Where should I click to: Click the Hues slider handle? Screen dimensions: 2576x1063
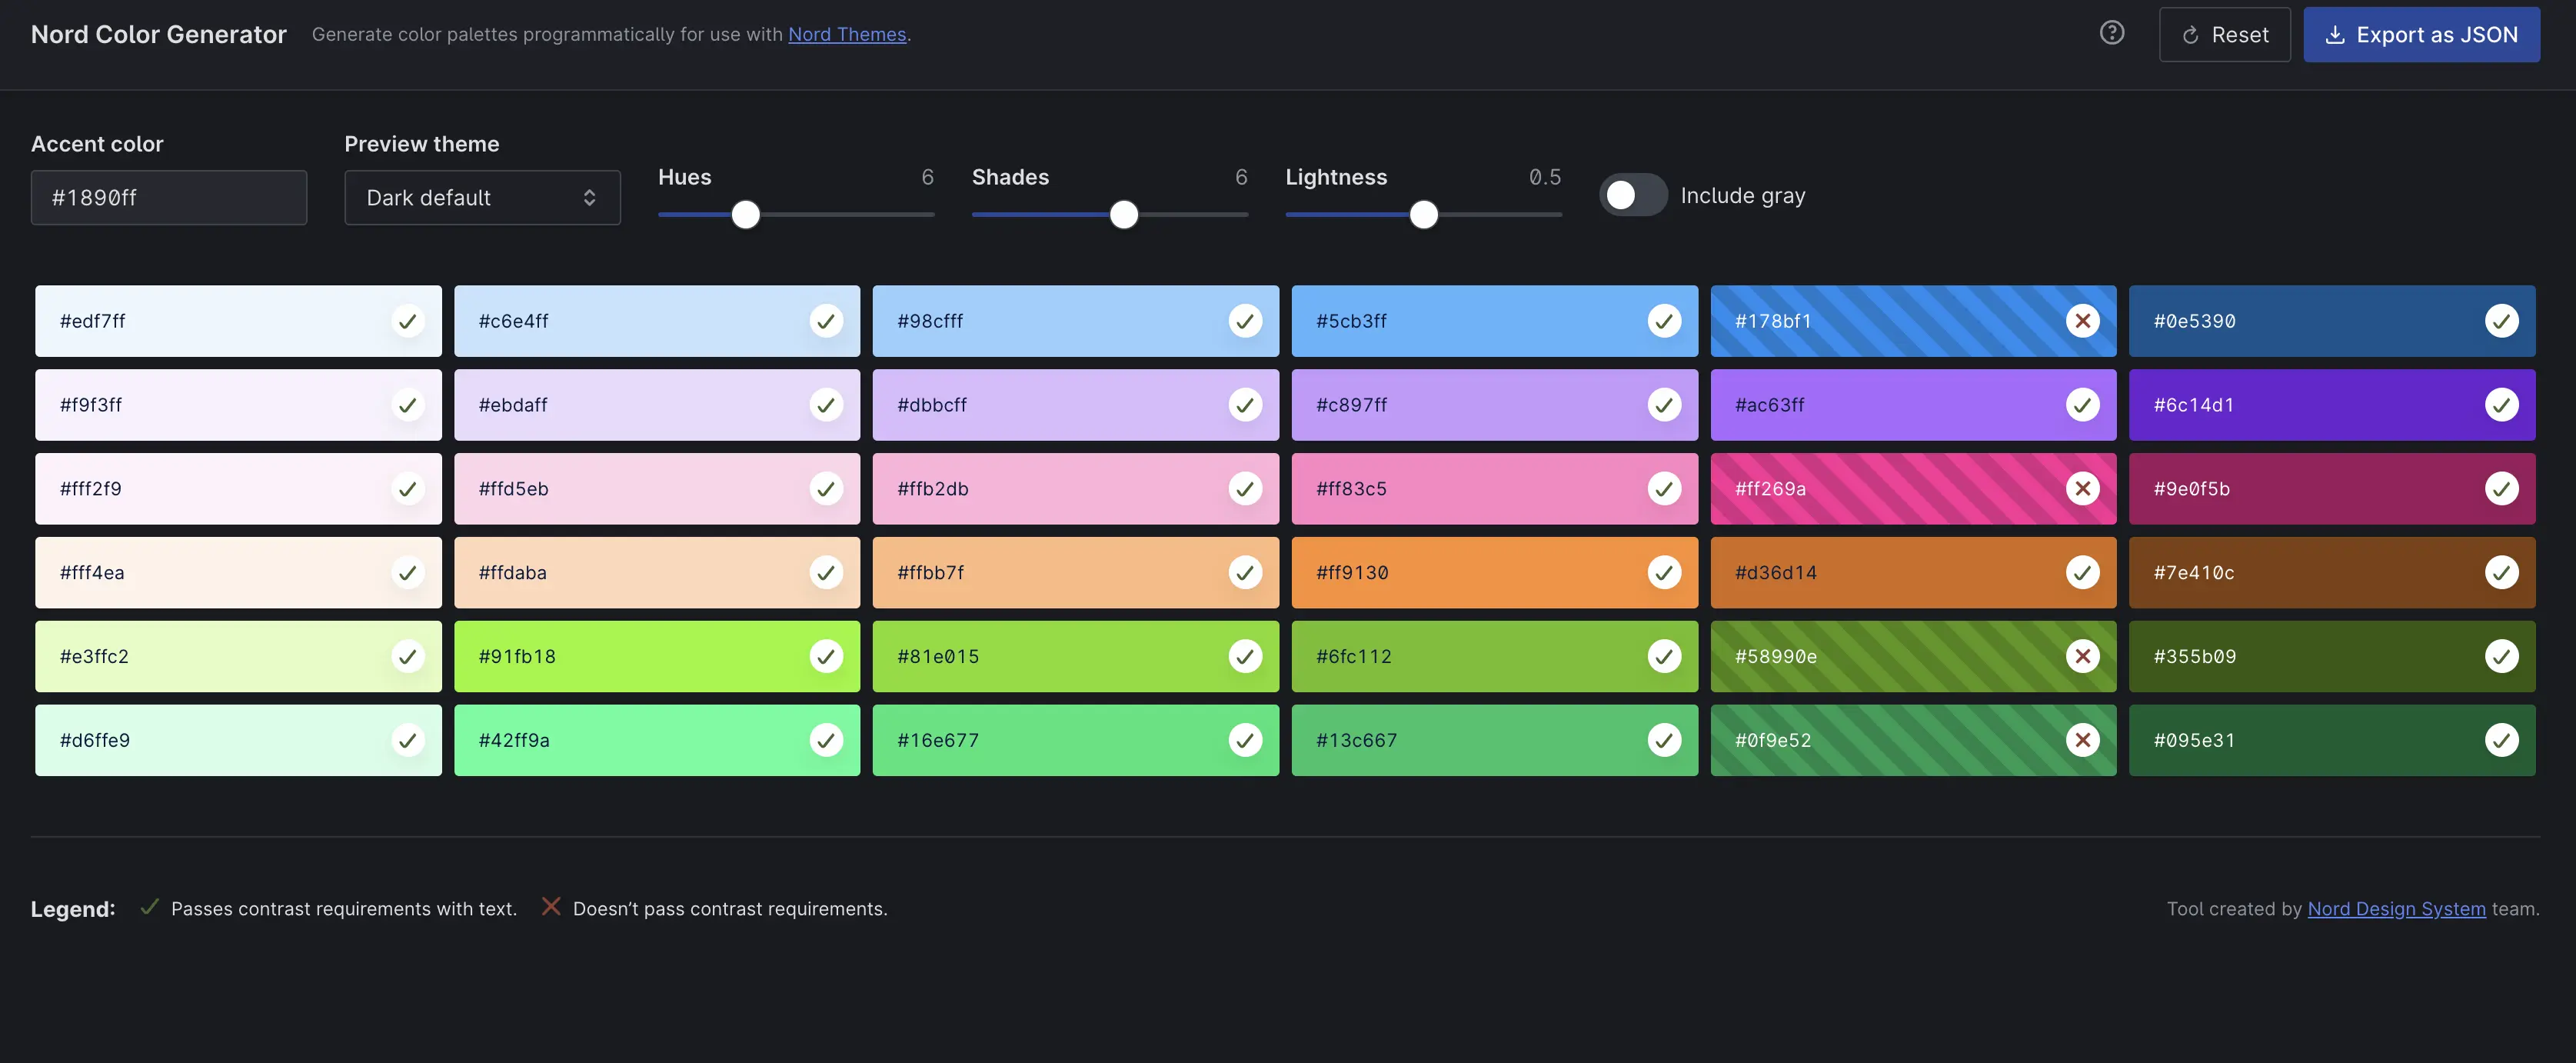[745, 214]
